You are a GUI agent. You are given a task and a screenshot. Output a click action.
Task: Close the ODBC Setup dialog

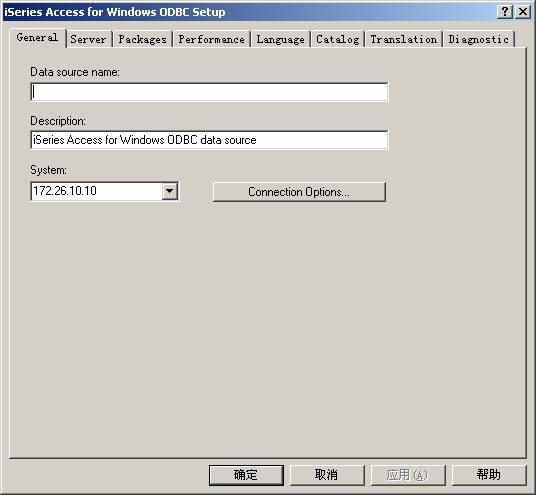pyautogui.click(x=523, y=12)
